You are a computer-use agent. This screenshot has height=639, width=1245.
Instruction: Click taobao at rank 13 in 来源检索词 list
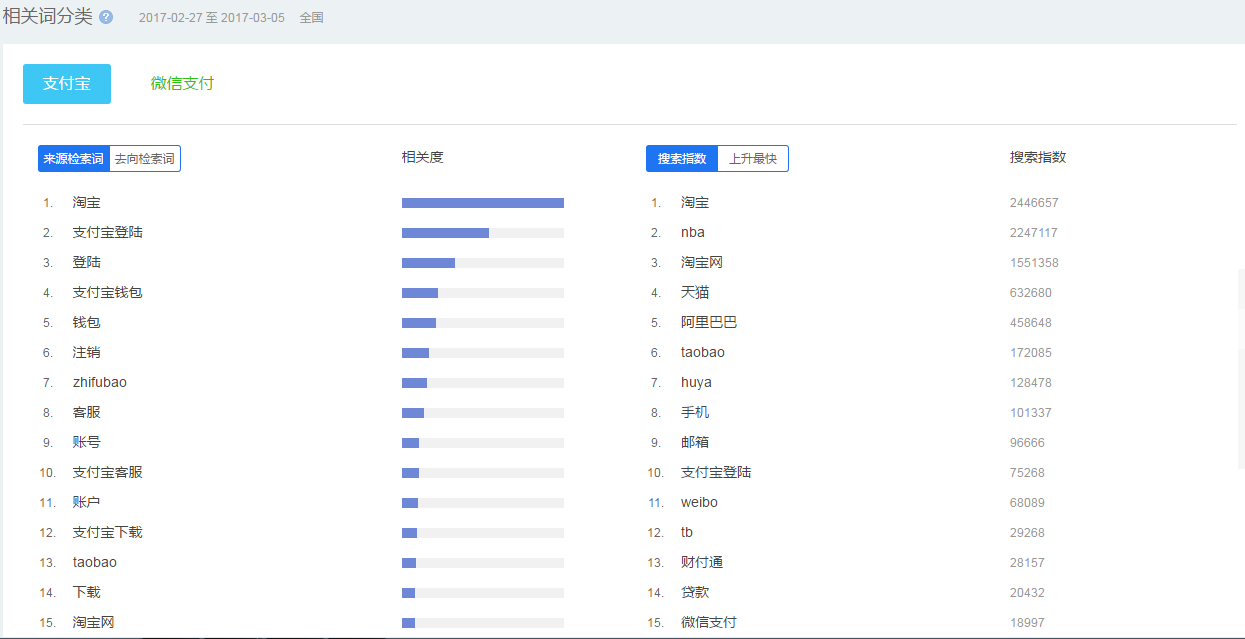[x=95, y=563]
